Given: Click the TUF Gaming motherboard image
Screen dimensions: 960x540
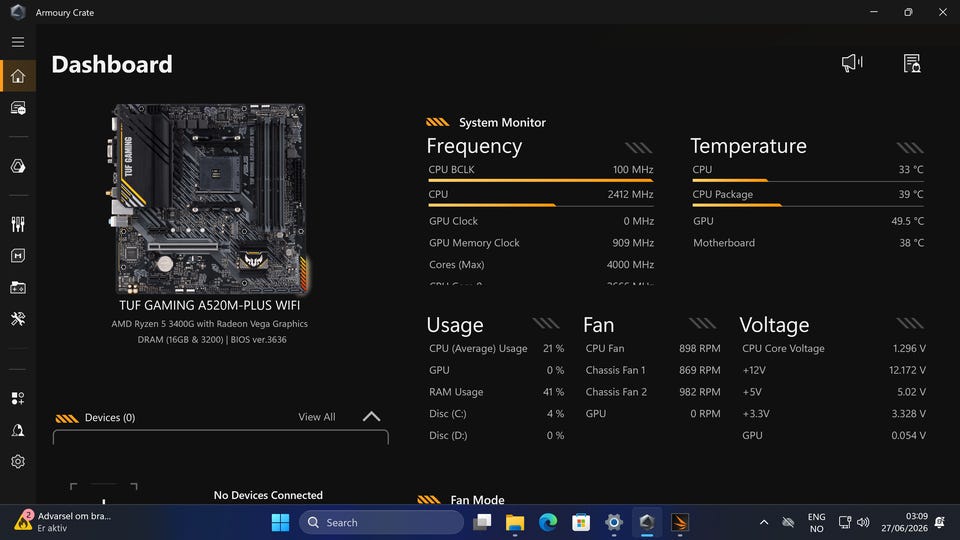Looking at the screenshot, I should (x=209, y=199).
